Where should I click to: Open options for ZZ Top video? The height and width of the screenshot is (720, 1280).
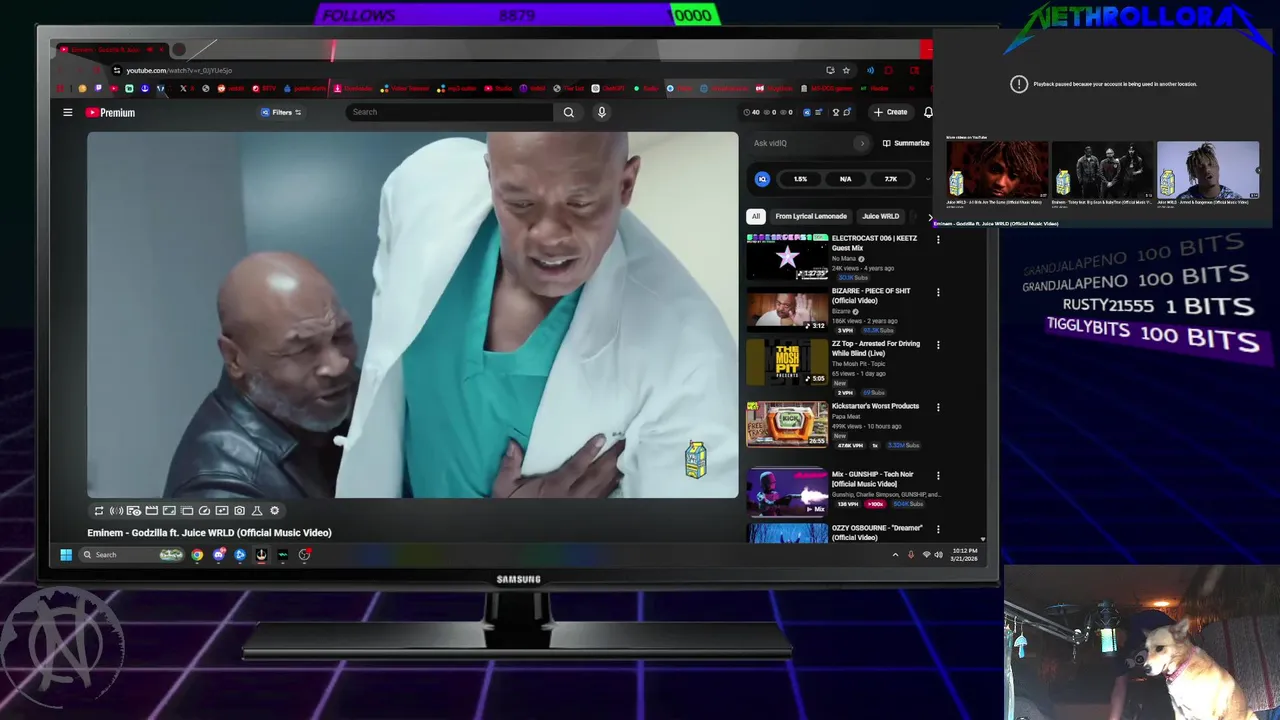pos(938,345)
